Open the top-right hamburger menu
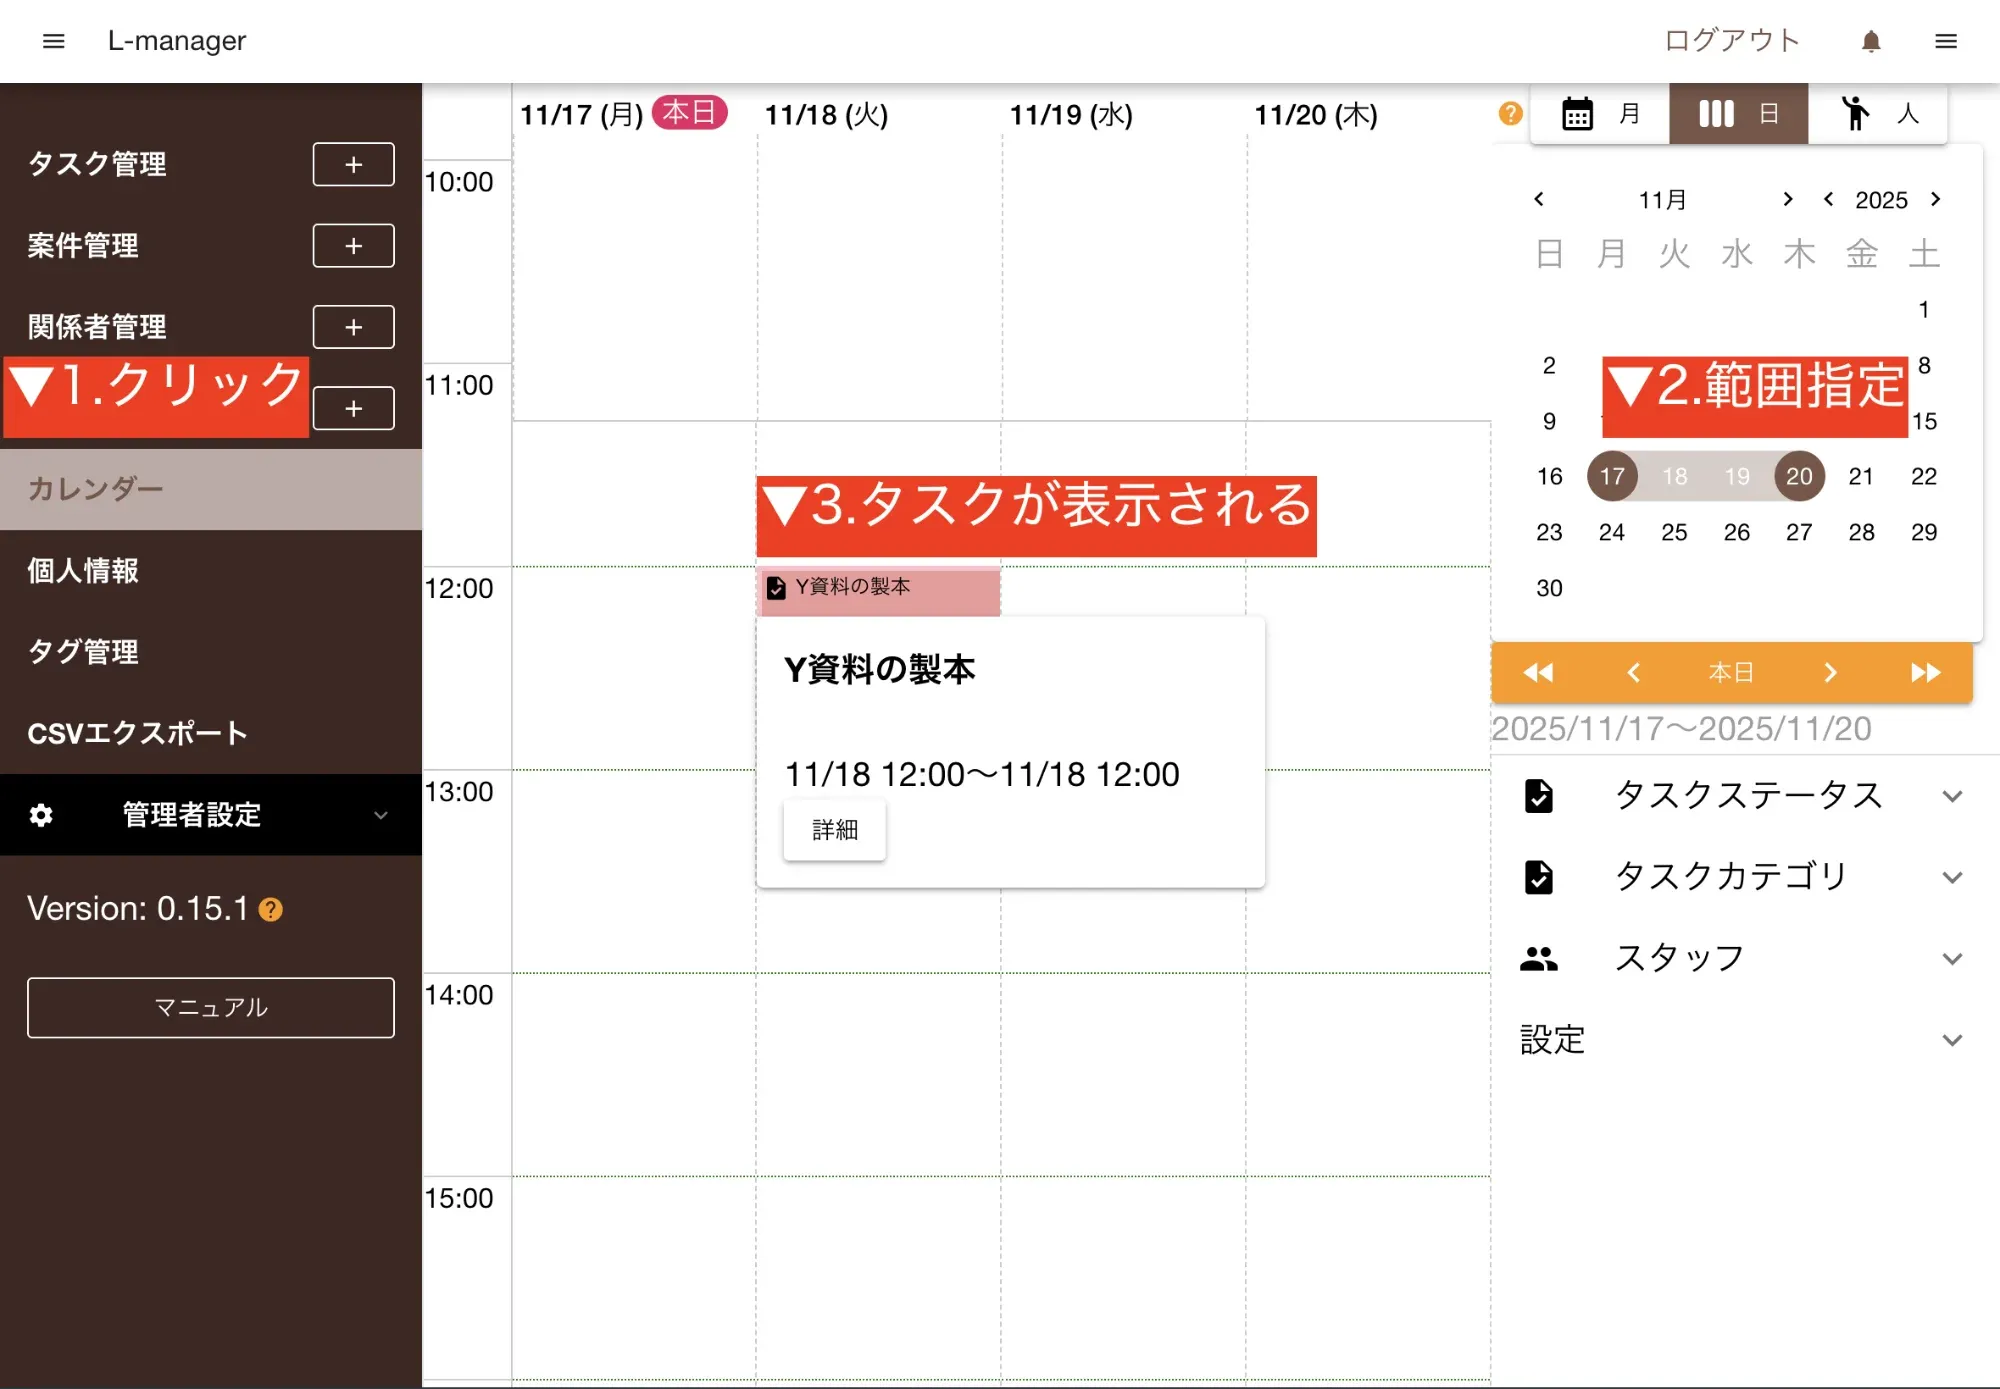The image size is (2000, 1389). [1945, 41]
